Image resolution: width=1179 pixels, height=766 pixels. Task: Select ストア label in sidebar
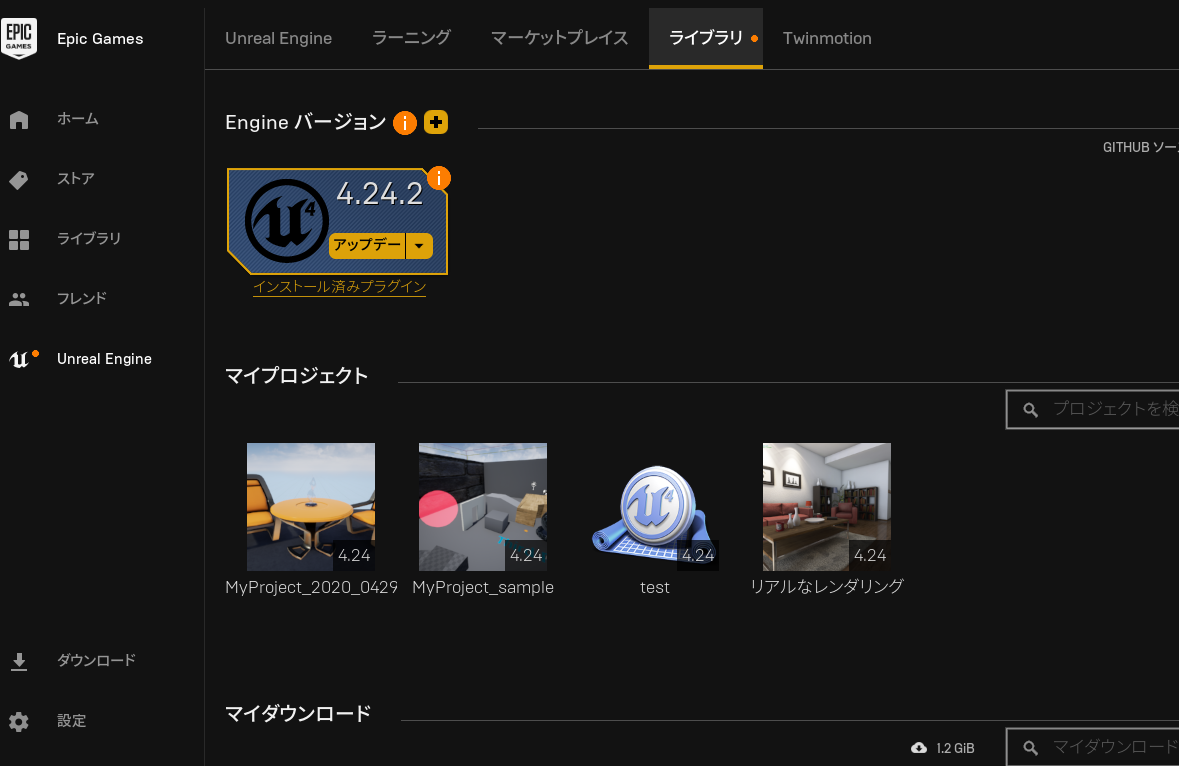[76, 179]
